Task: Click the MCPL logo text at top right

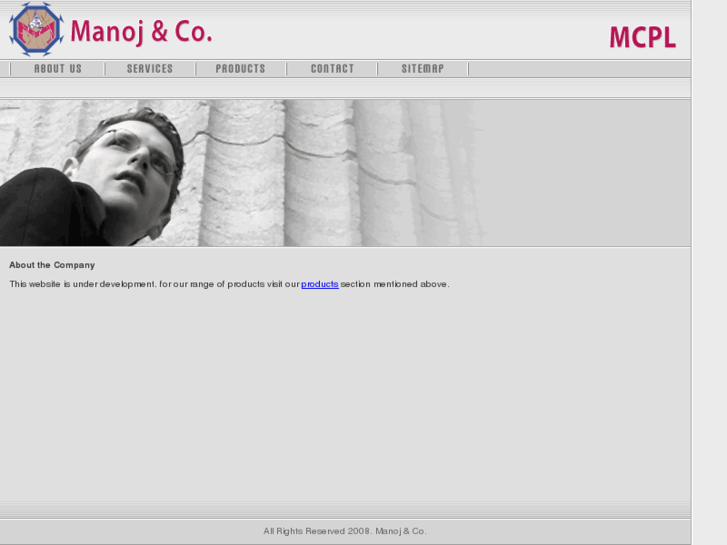Action: [643, 37]
